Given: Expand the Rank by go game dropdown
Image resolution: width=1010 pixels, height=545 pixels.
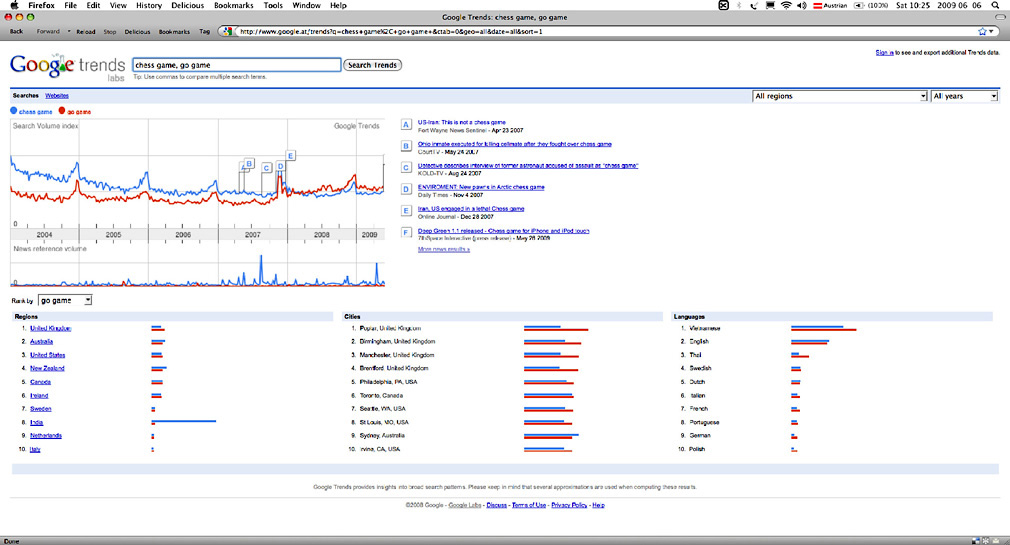Looking at the screenshot, I should 65,300.
